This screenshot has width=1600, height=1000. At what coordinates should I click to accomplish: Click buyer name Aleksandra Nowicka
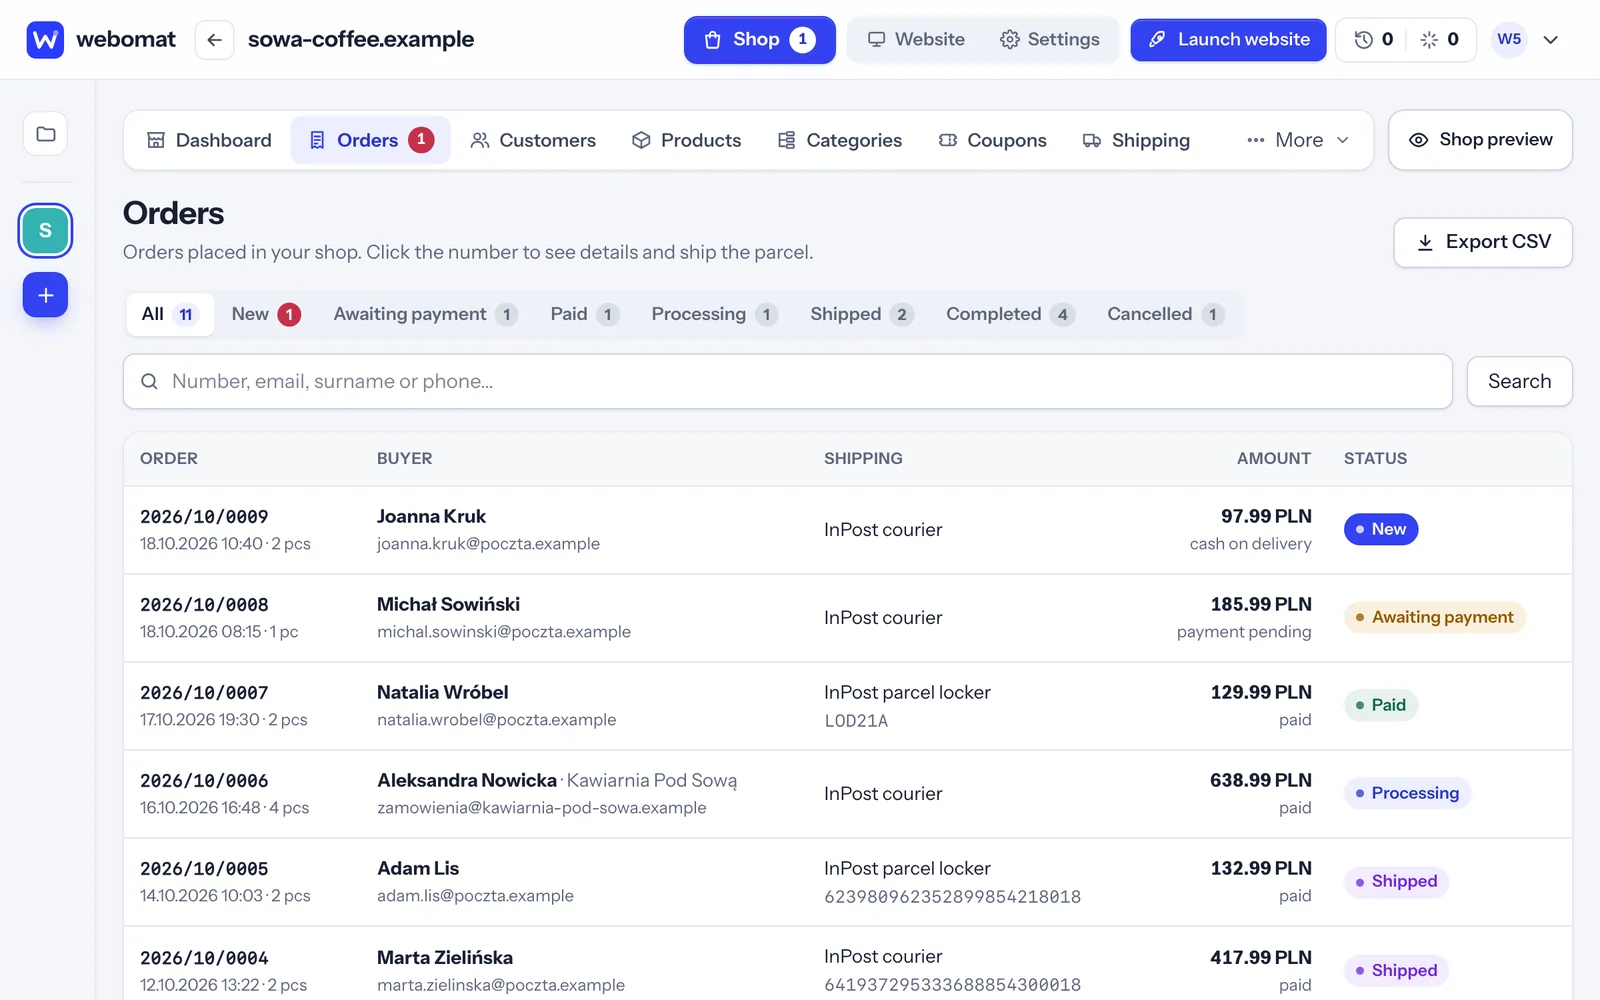click(x=467, y=781)
